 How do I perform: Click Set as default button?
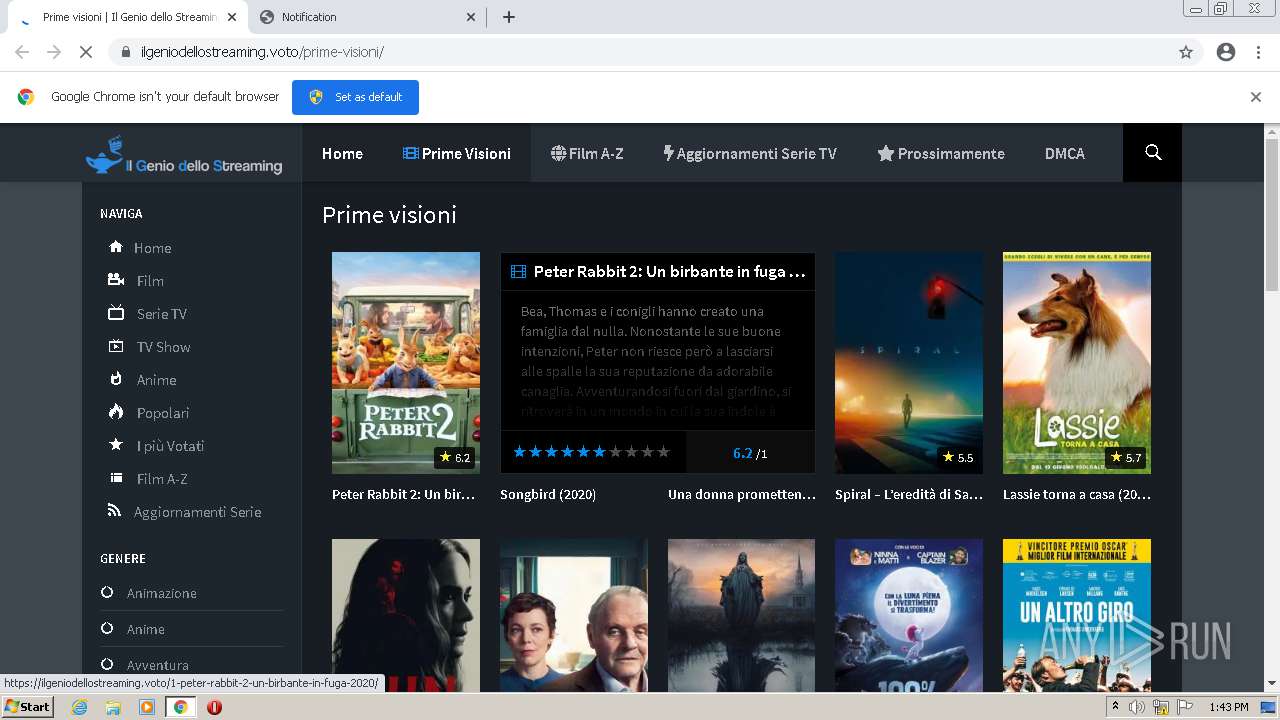point(355,97)
